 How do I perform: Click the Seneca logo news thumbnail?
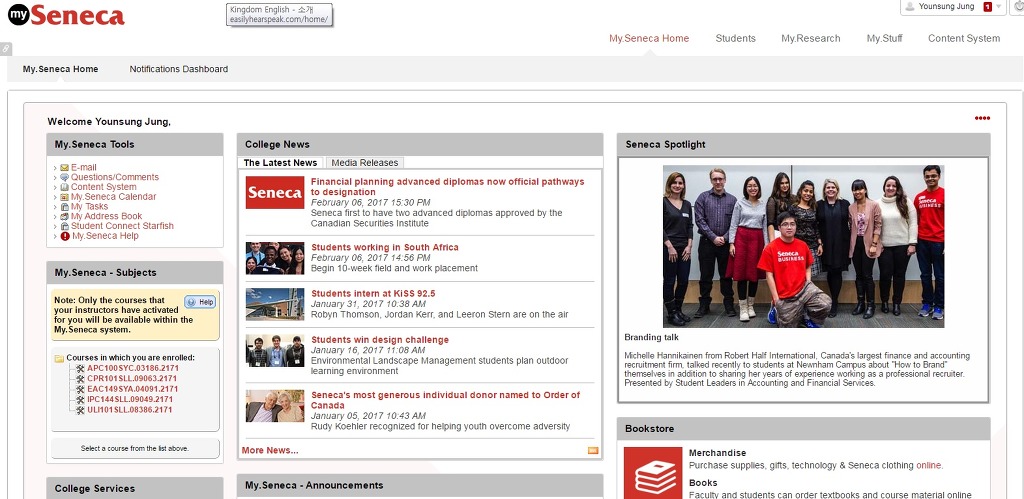275,193
